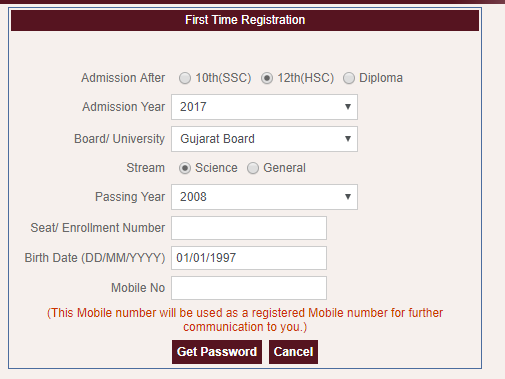Click the Birth Date input field
The width and height of the screenshot is (505, 379).
[x=249, y=258]
